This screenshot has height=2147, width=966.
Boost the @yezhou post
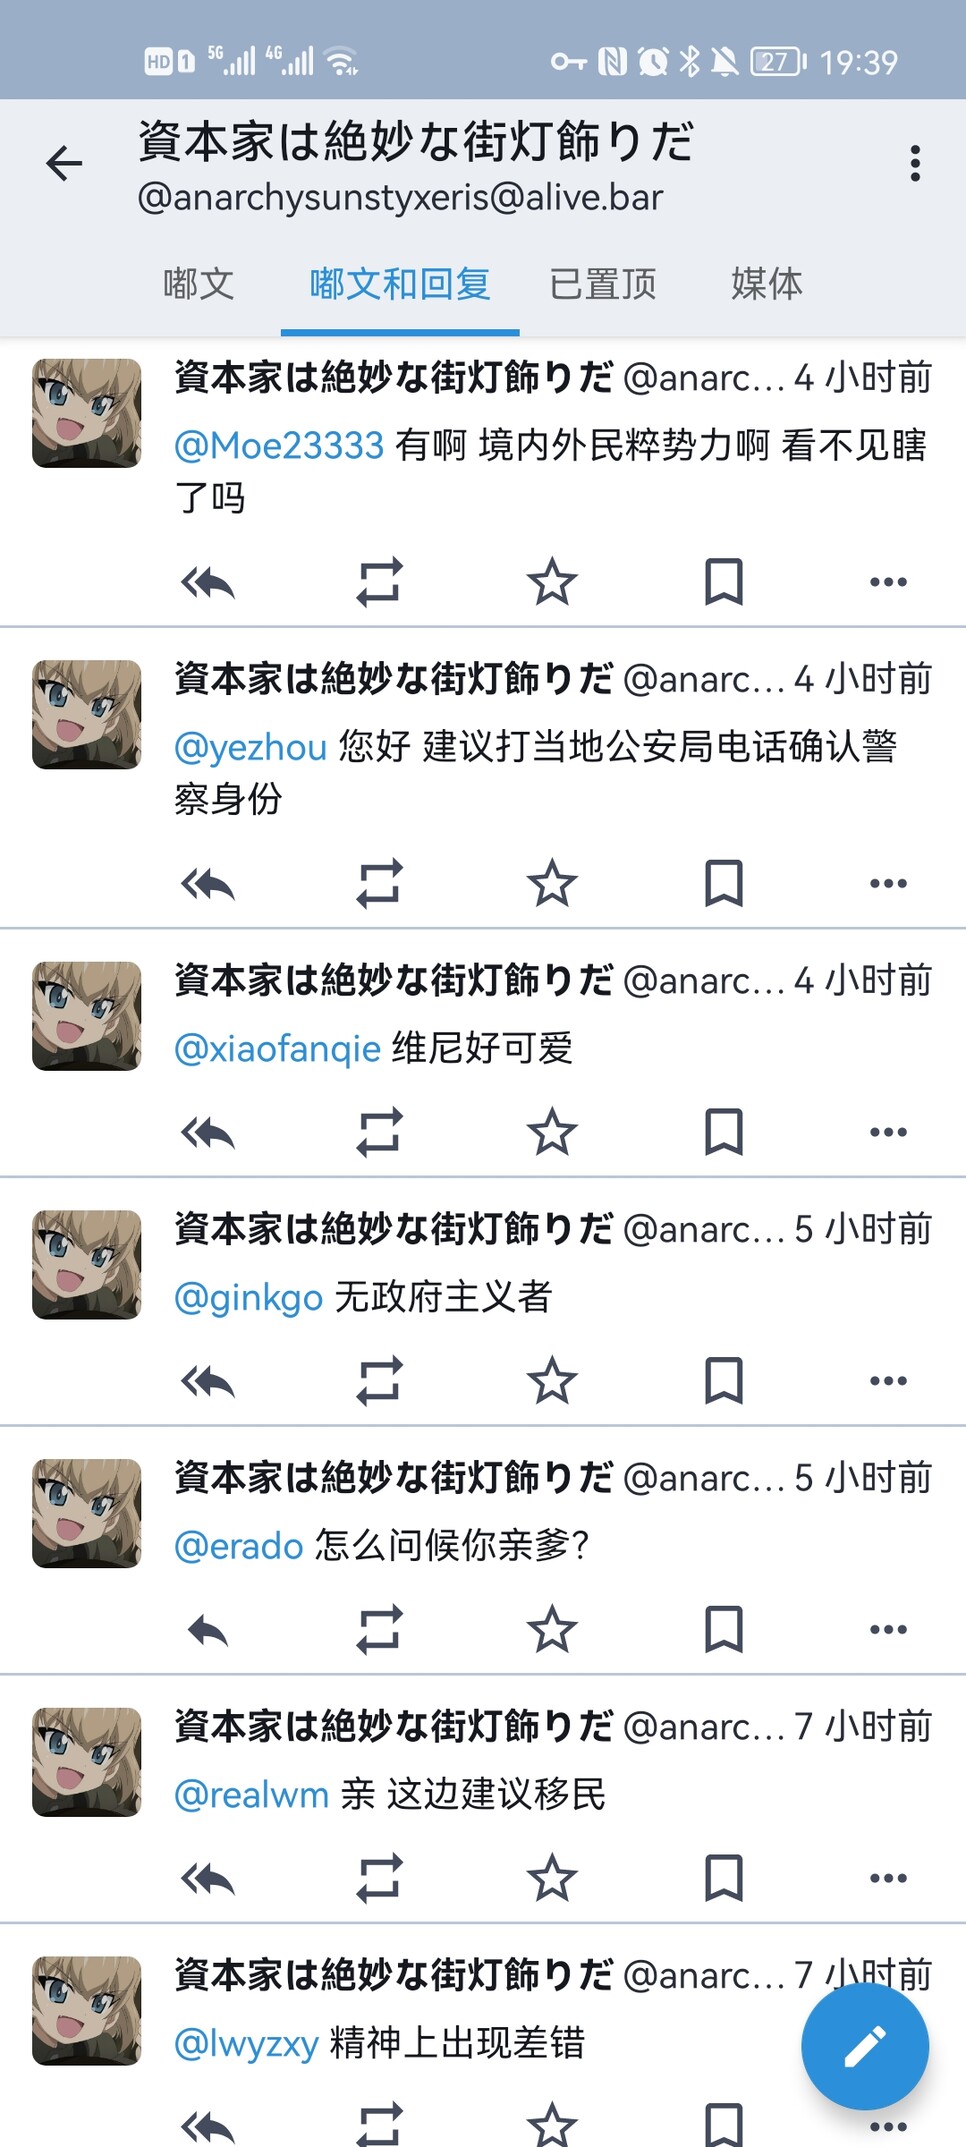(379, 883)
